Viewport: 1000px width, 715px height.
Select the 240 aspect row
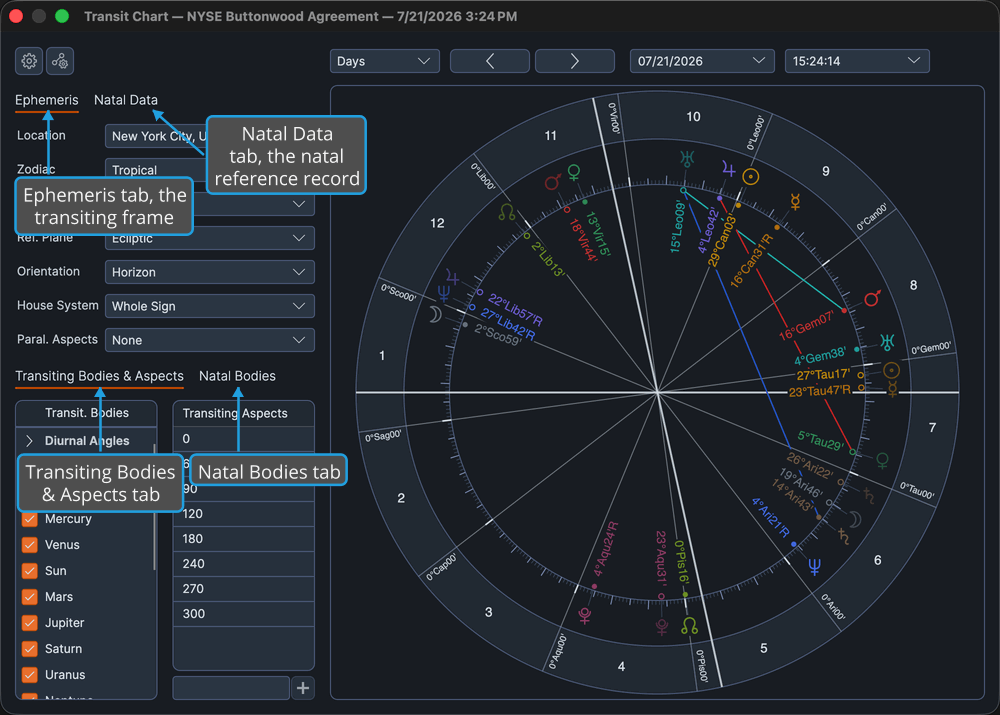pos(244,564)
